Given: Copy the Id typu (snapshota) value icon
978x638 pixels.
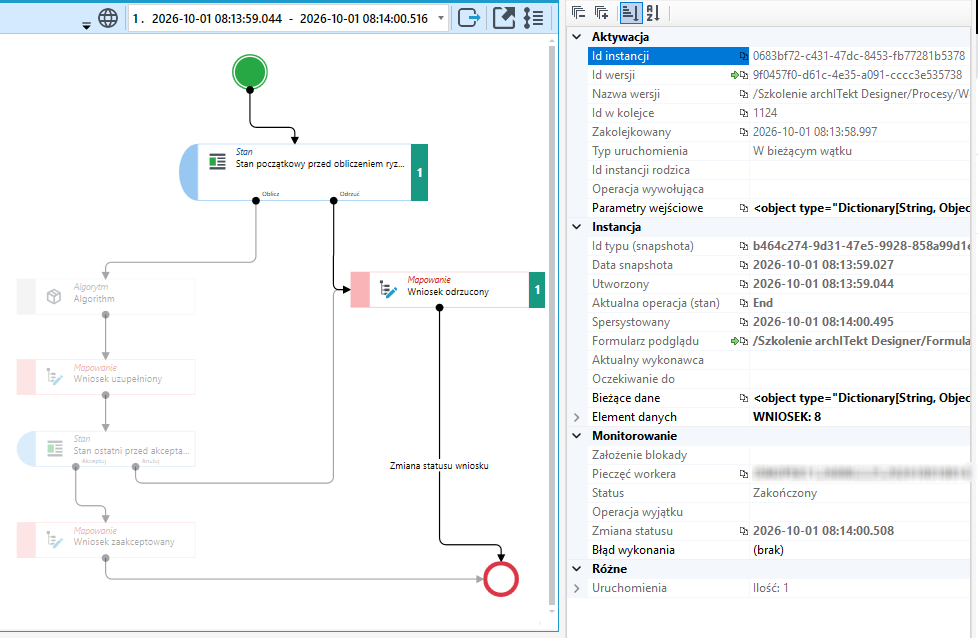Looking at the screenshot, I should pos(743,246).
